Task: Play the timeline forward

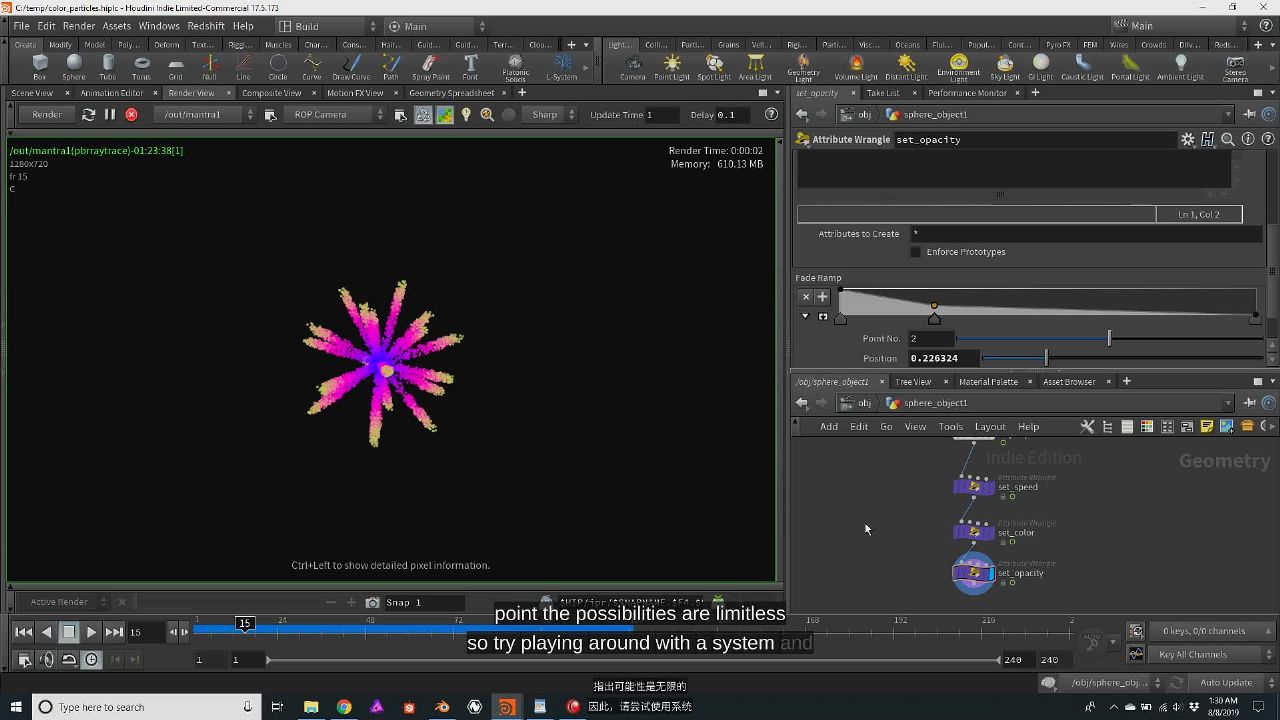Action: click(91, 632)
